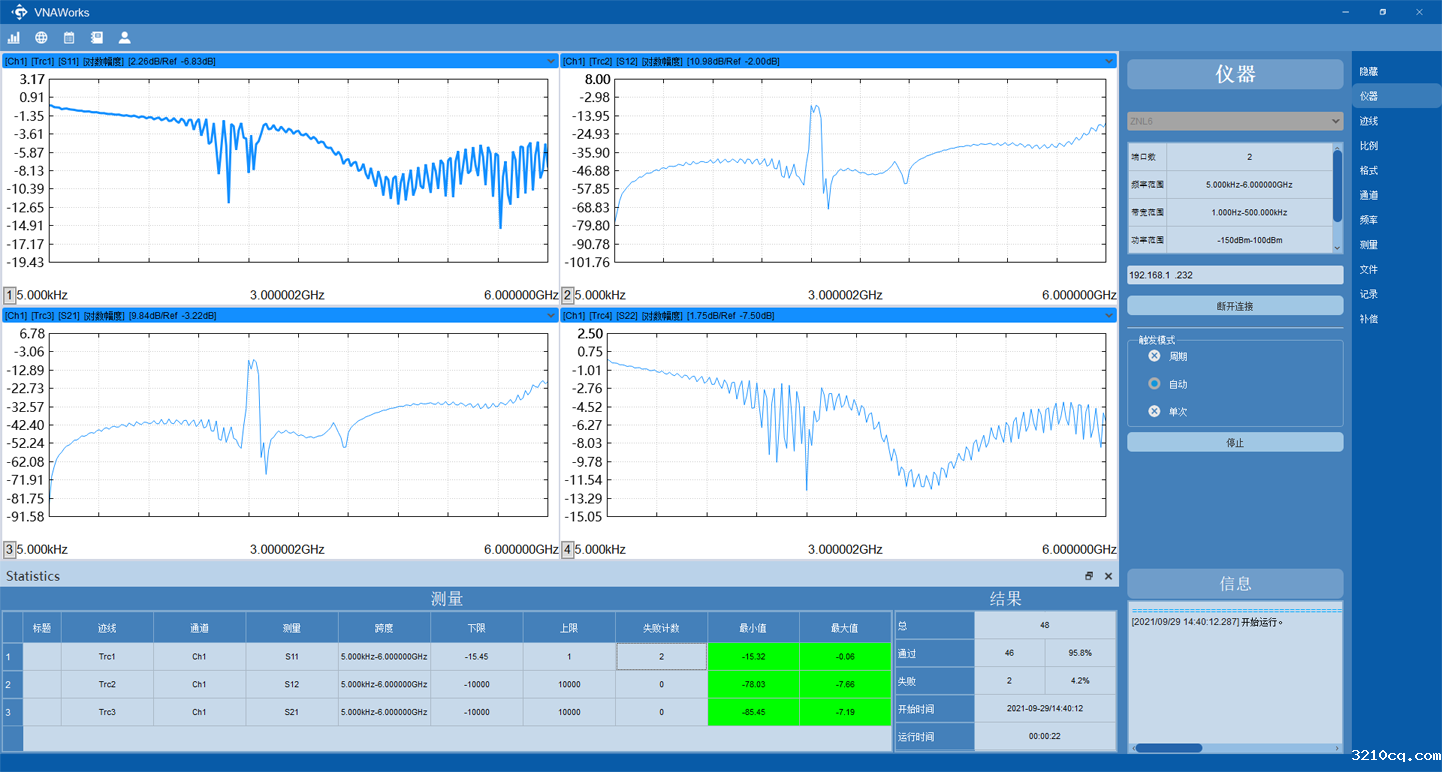
Task: Open the ZNL6 instrument dropdown
Action: (x=1235, y=121)
